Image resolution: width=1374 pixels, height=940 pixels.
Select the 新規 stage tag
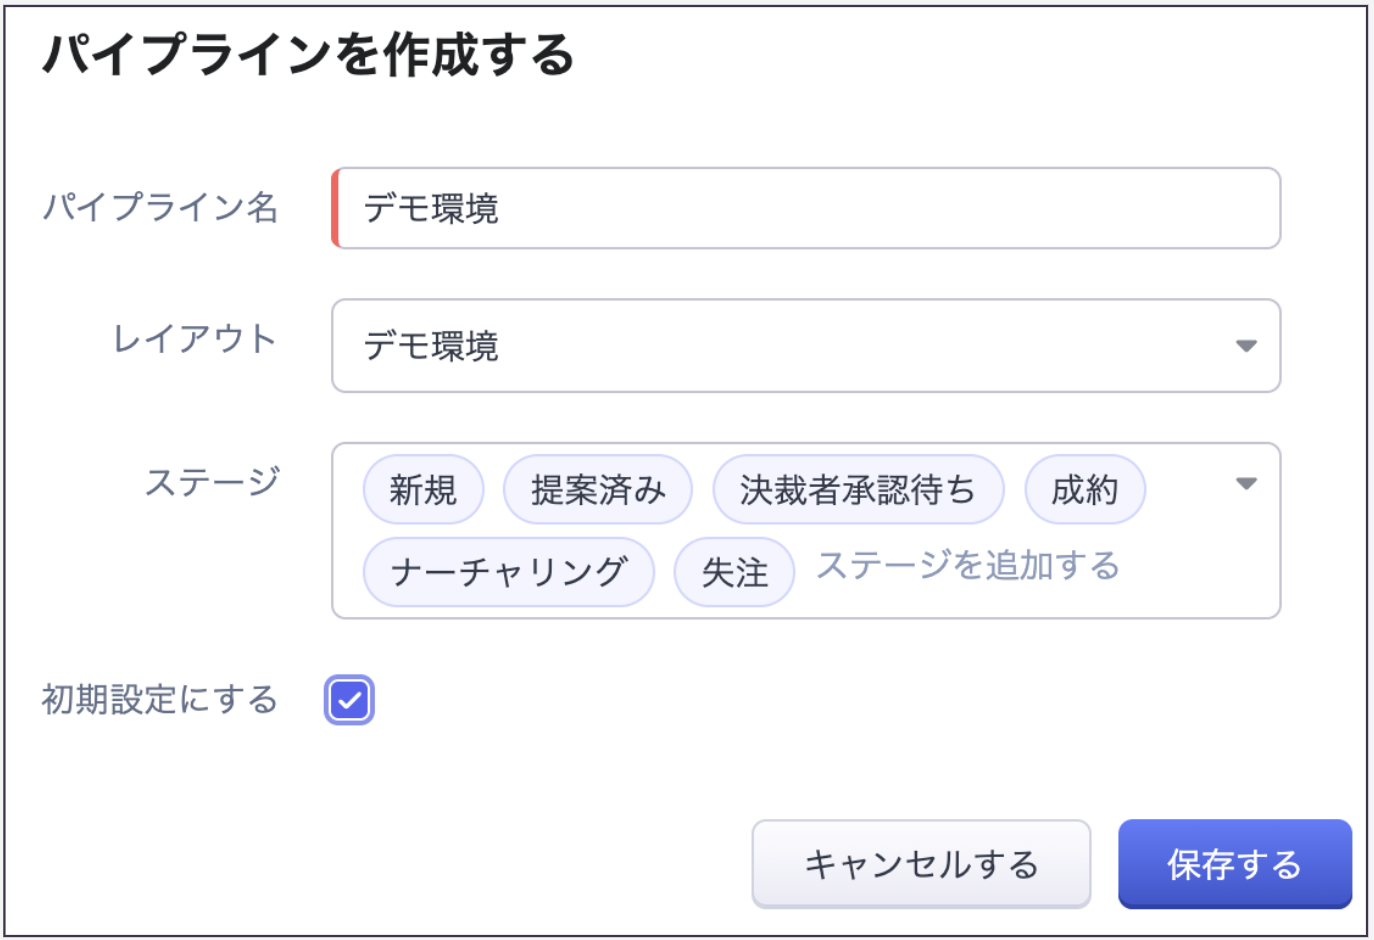click(x=423, y=490)
